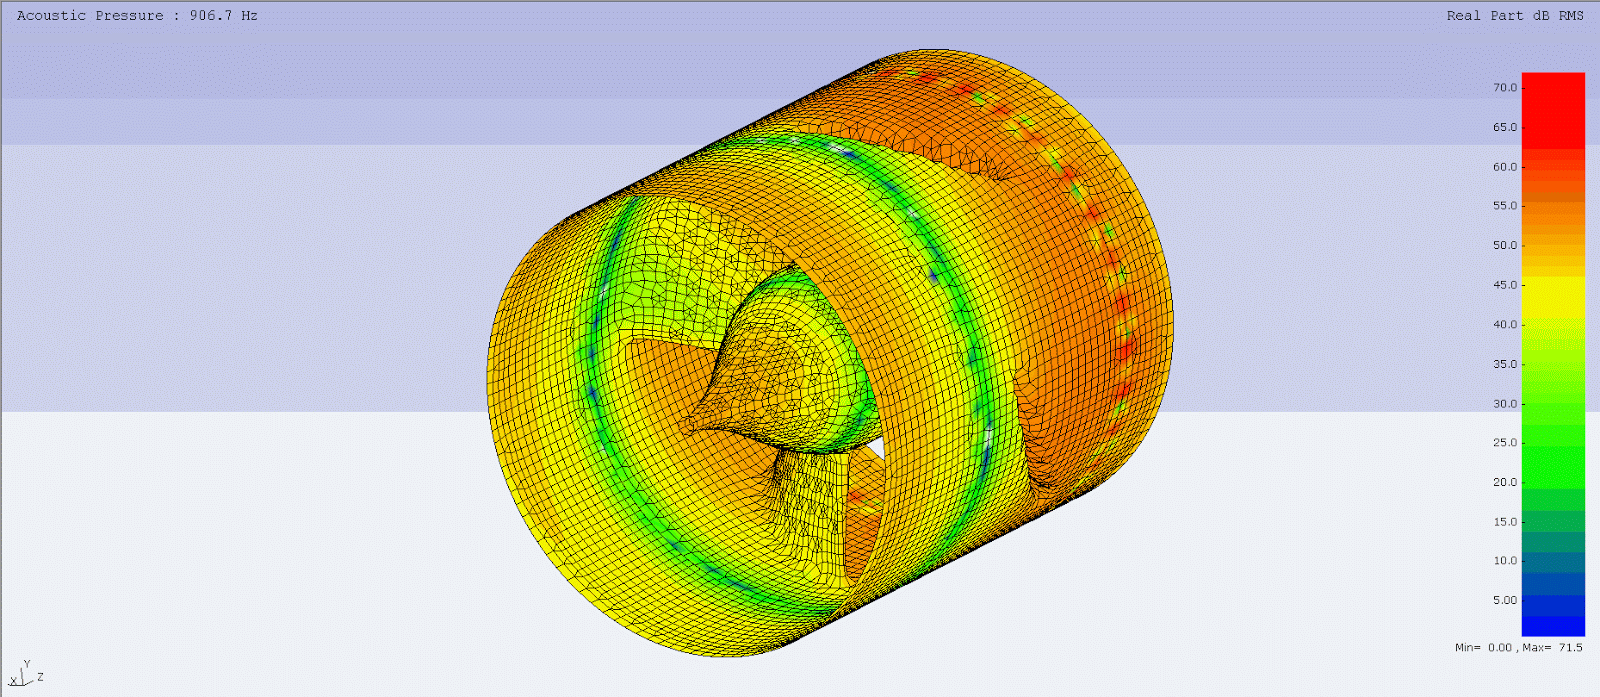Click the 5.00 legend tick label
This screenshot has height=697, width=1600.
pyautogui.click(x=1504, y=600)
